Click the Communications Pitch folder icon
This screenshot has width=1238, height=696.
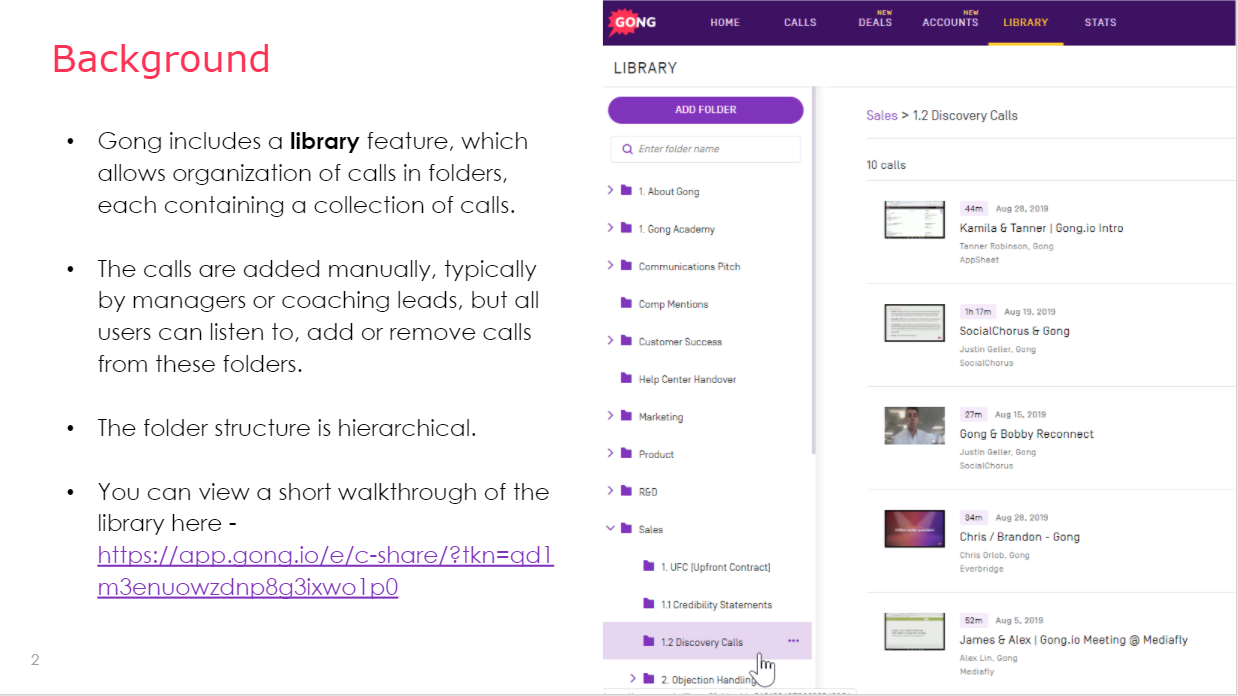pos(627,266)
